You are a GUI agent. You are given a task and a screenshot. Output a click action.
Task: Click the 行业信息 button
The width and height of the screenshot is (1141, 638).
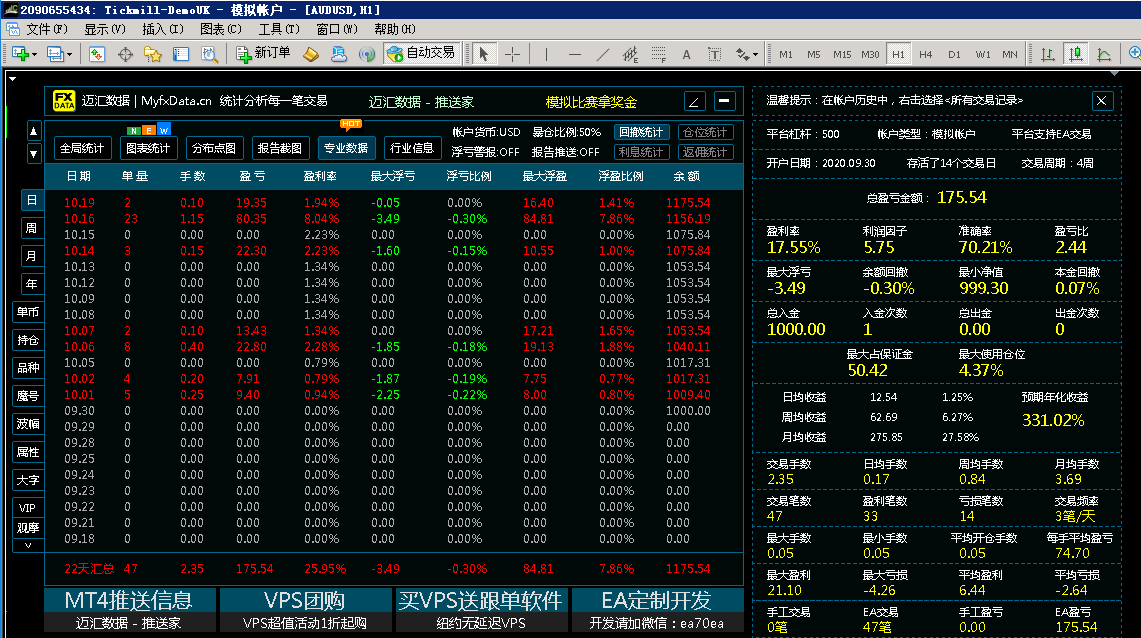click(x=411, y=148)
